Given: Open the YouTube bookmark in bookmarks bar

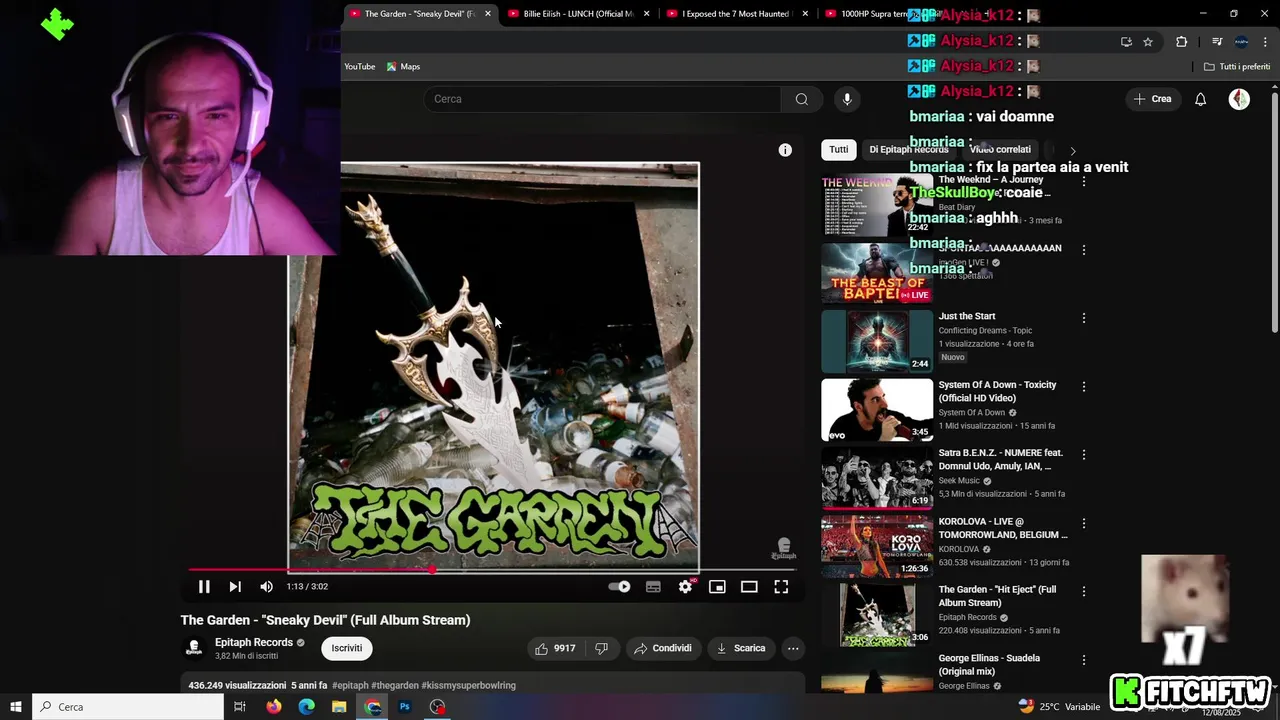Looking at the screenshot, I should [x=359, y=67].
